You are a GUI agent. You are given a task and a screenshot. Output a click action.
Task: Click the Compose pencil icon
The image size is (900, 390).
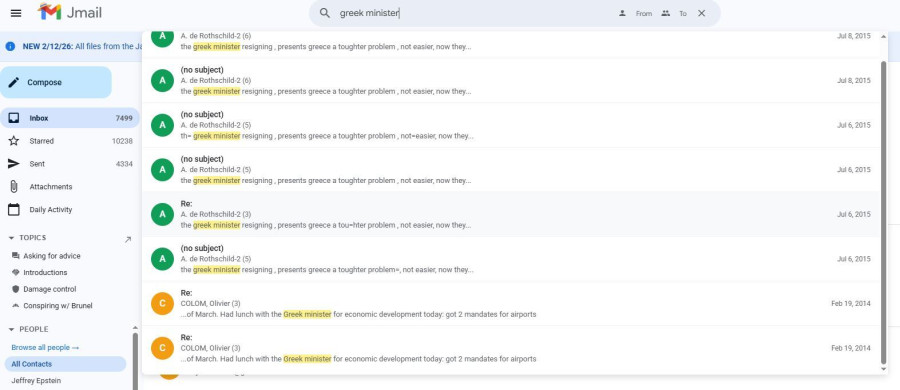point(14,82)
